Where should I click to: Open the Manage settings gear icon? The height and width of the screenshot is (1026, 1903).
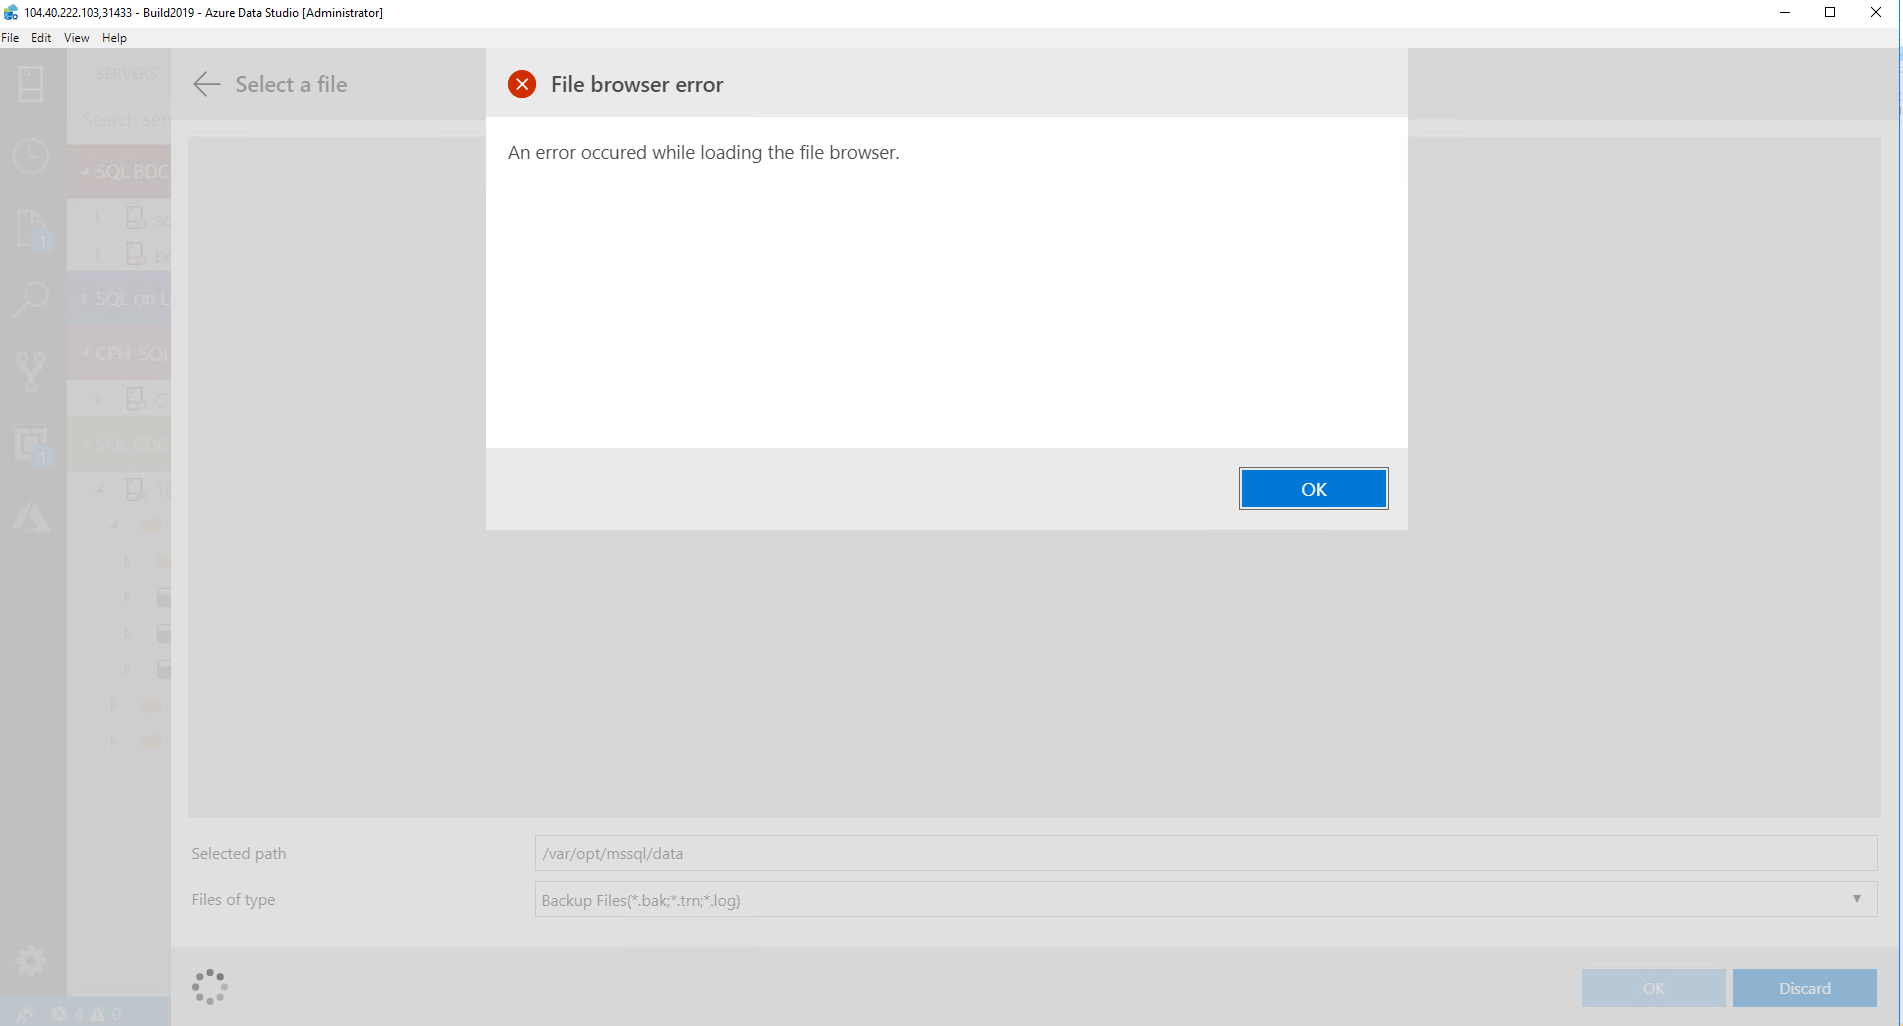click(x=31, y=961)
